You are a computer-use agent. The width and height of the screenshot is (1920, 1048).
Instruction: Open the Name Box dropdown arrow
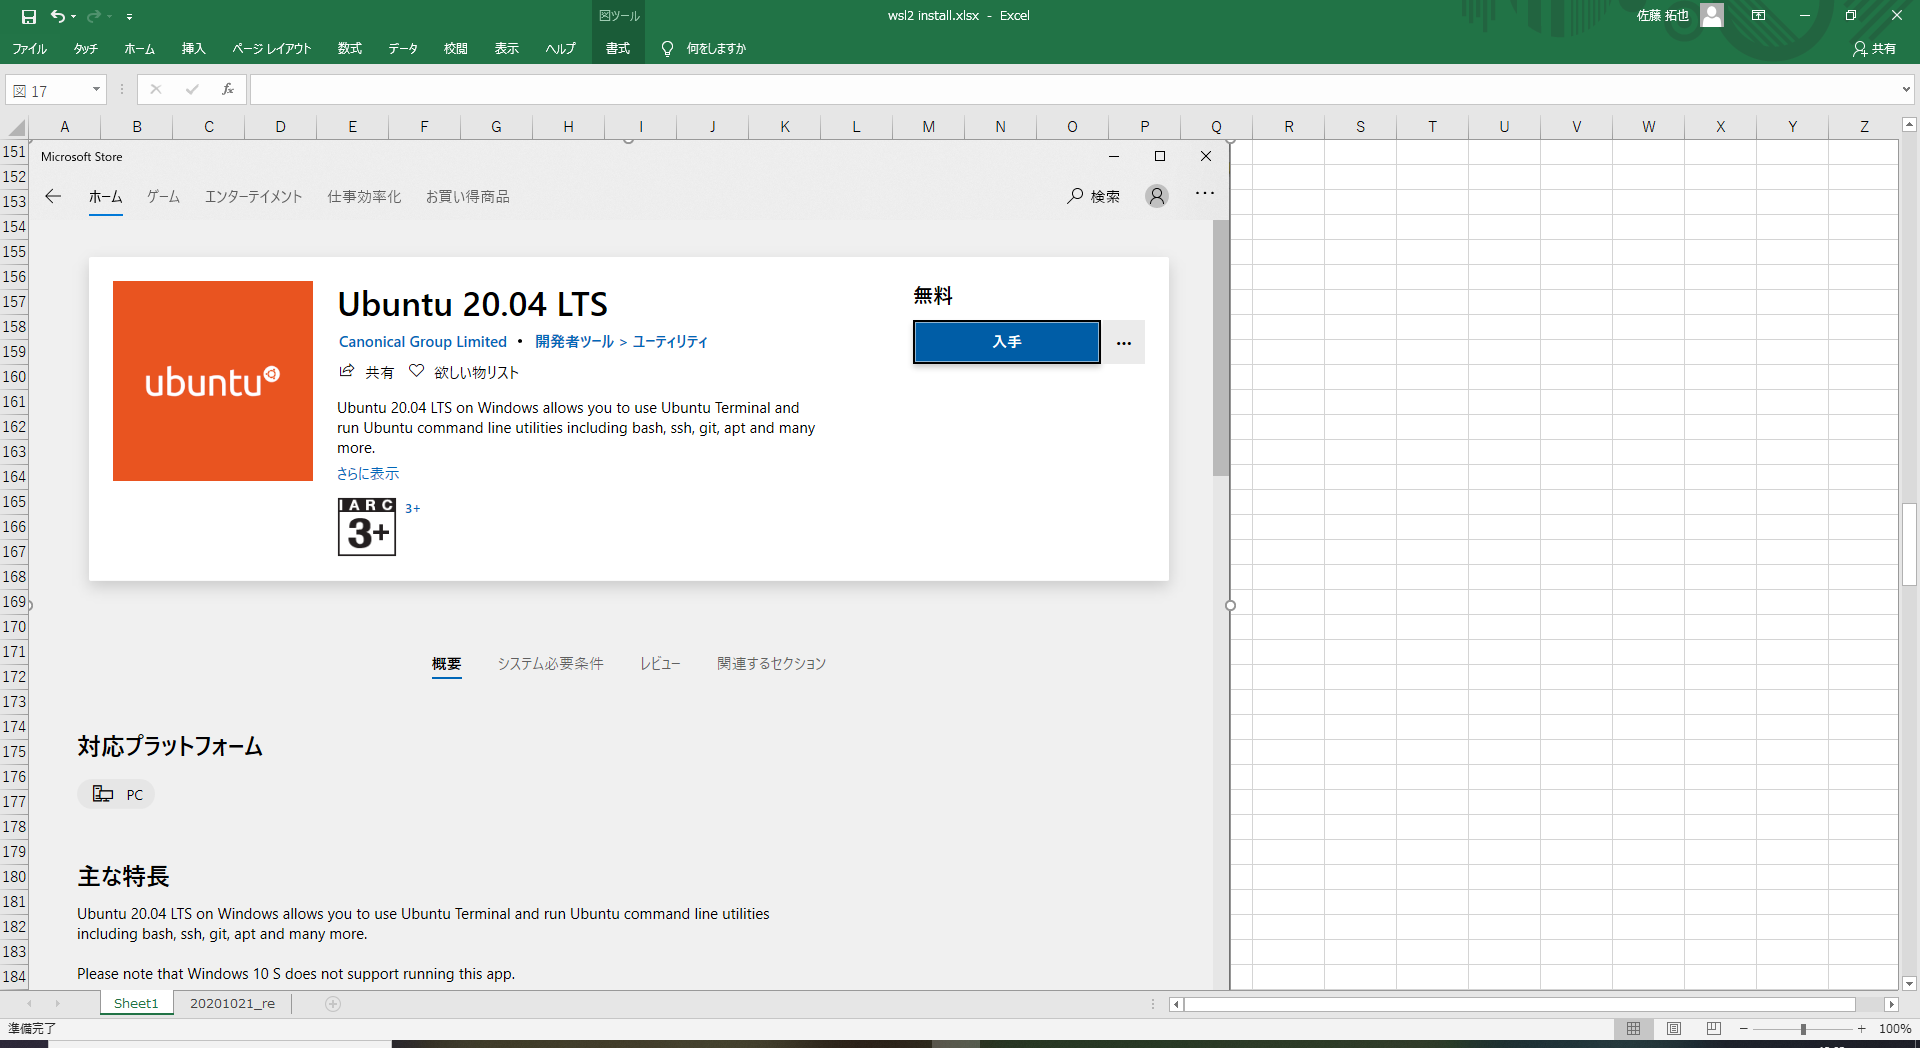pos(96,90)
